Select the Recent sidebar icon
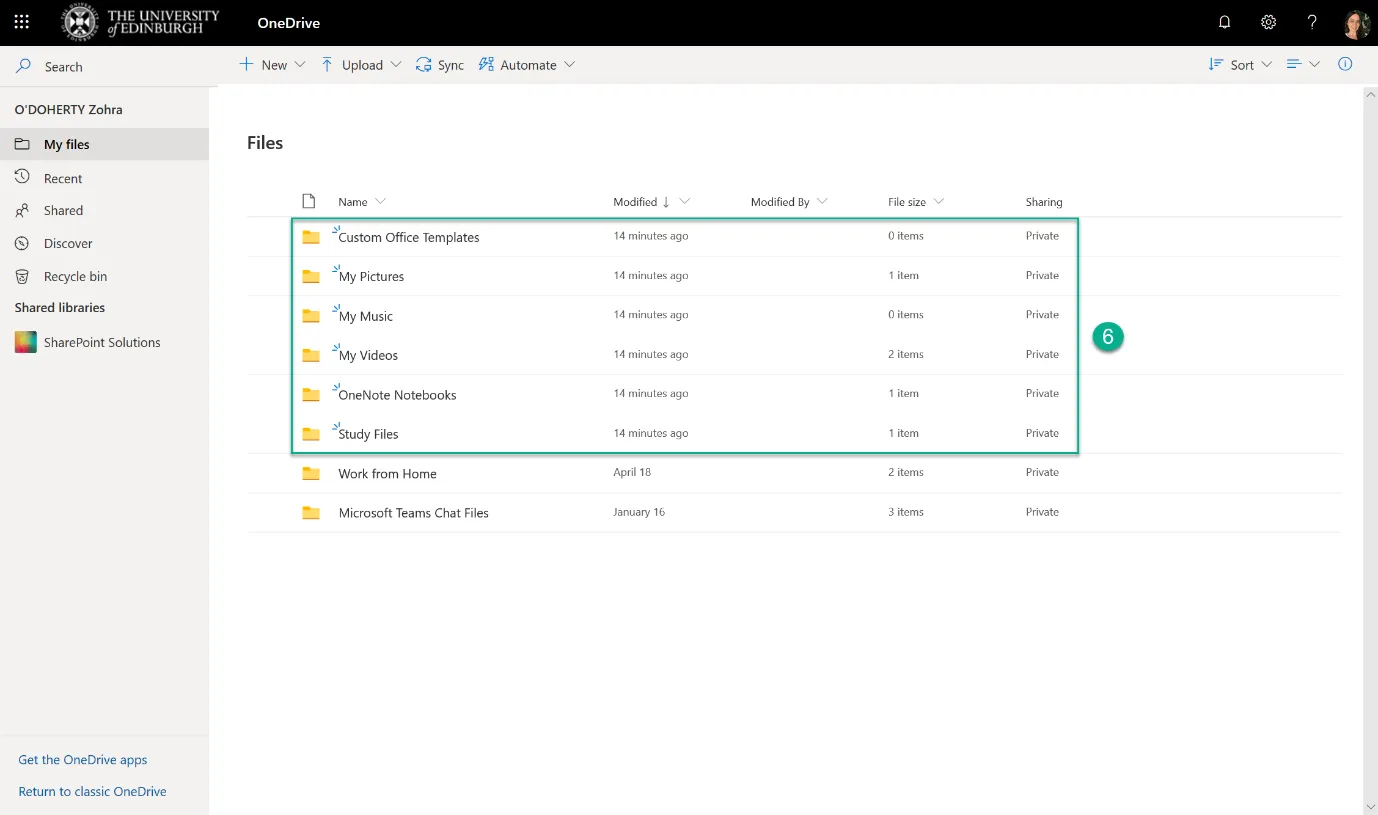The image size is (1378, 815). (x=22, y=177)
